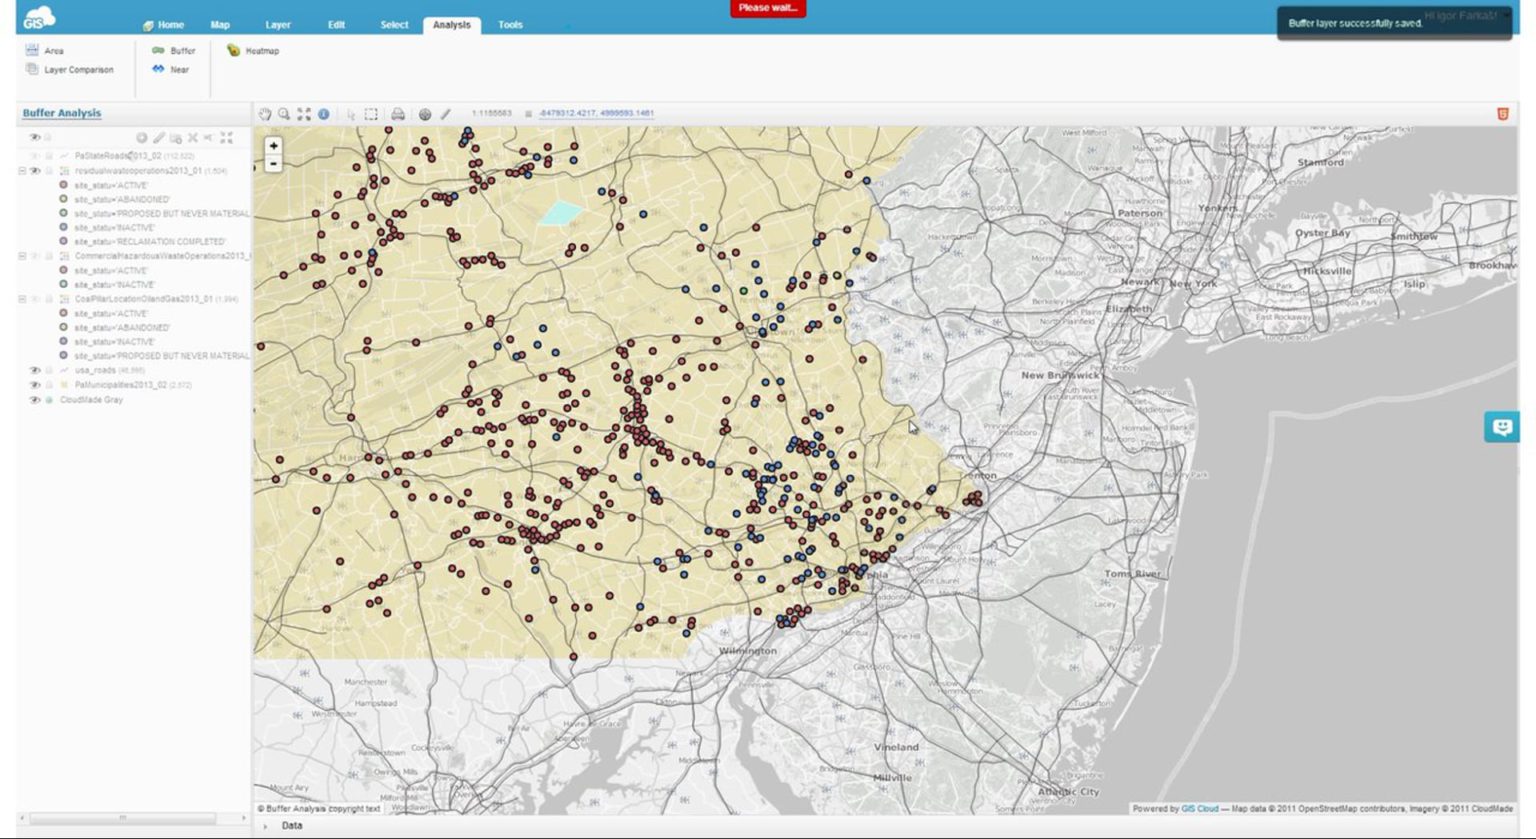Select the Pan hand tool
Screen dimensions: 1536x839
pos(265,114)
